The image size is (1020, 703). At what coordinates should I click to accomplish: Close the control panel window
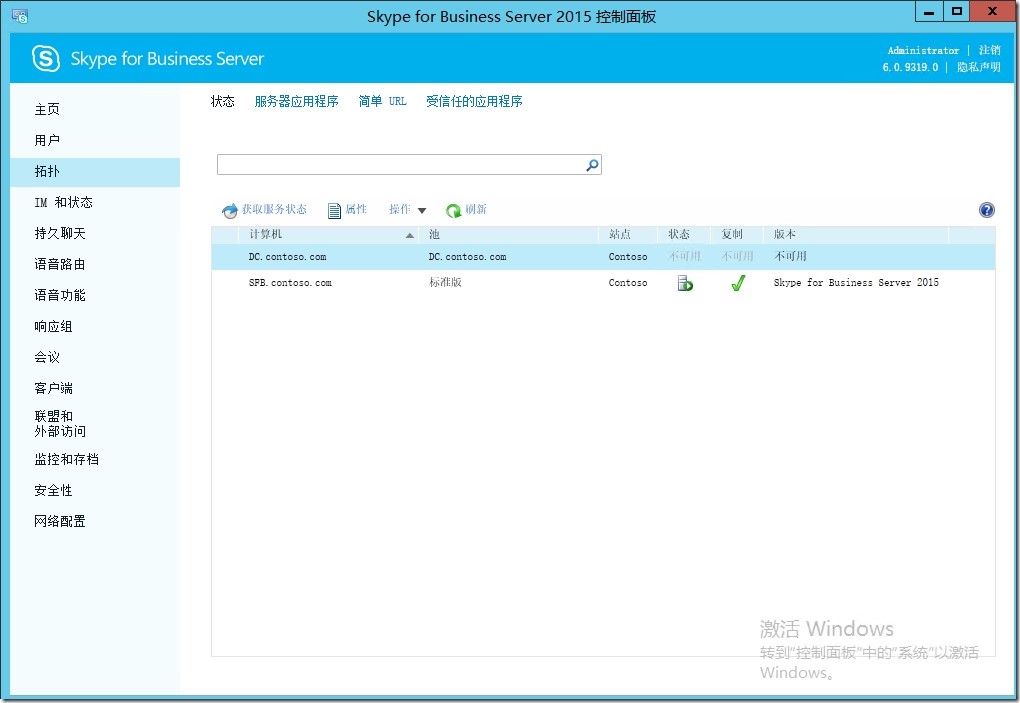[x=992, y=12]
